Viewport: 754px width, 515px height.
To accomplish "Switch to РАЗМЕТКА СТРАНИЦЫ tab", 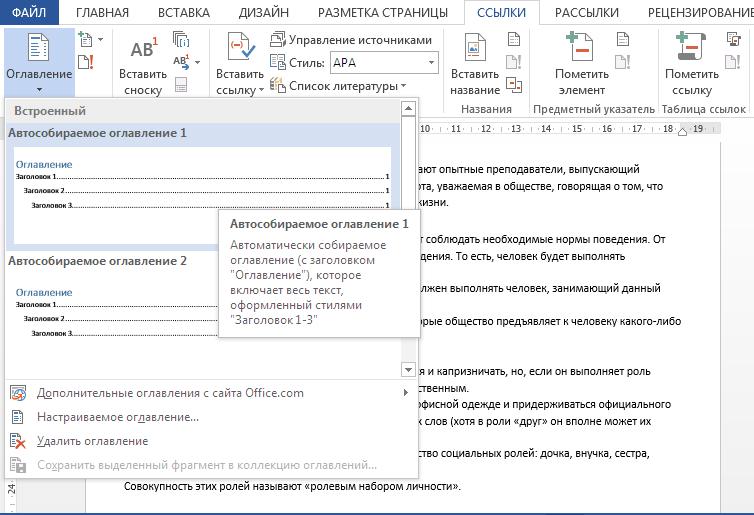I will pos(383,13).
